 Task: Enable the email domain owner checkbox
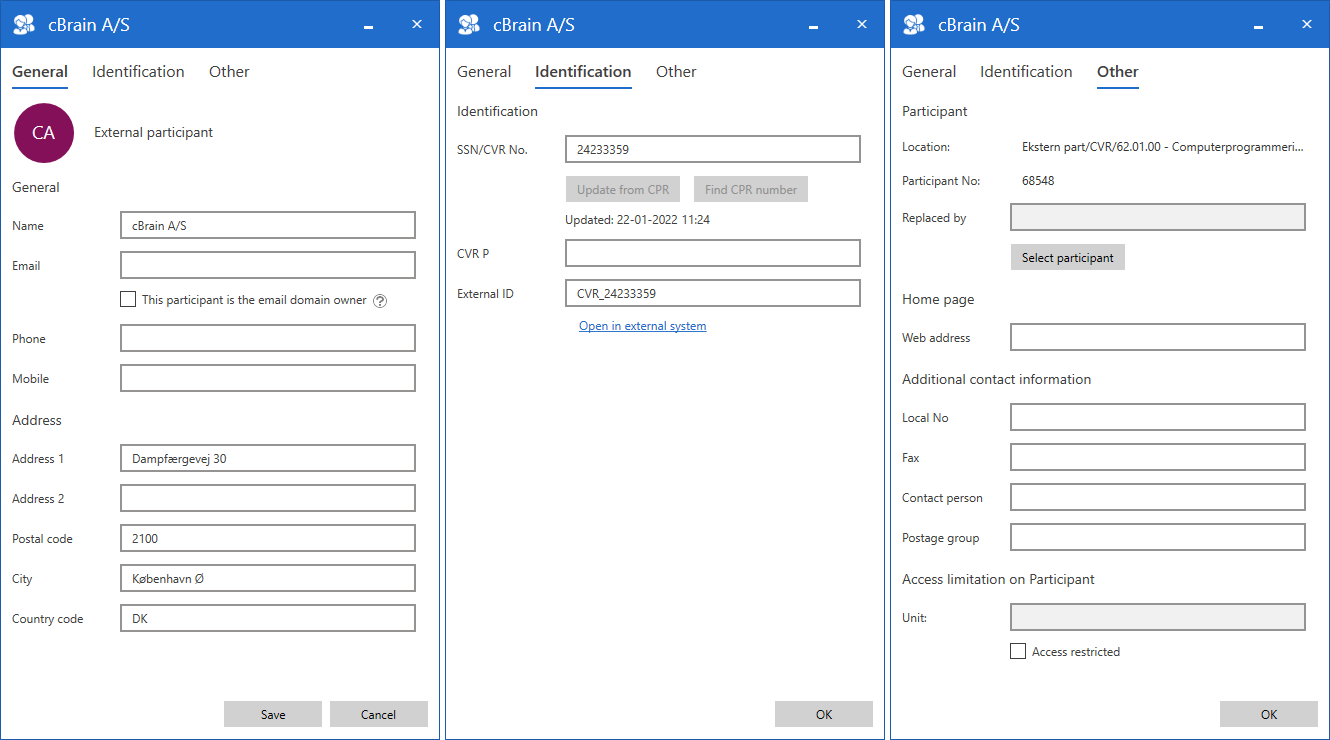[128, 299]
